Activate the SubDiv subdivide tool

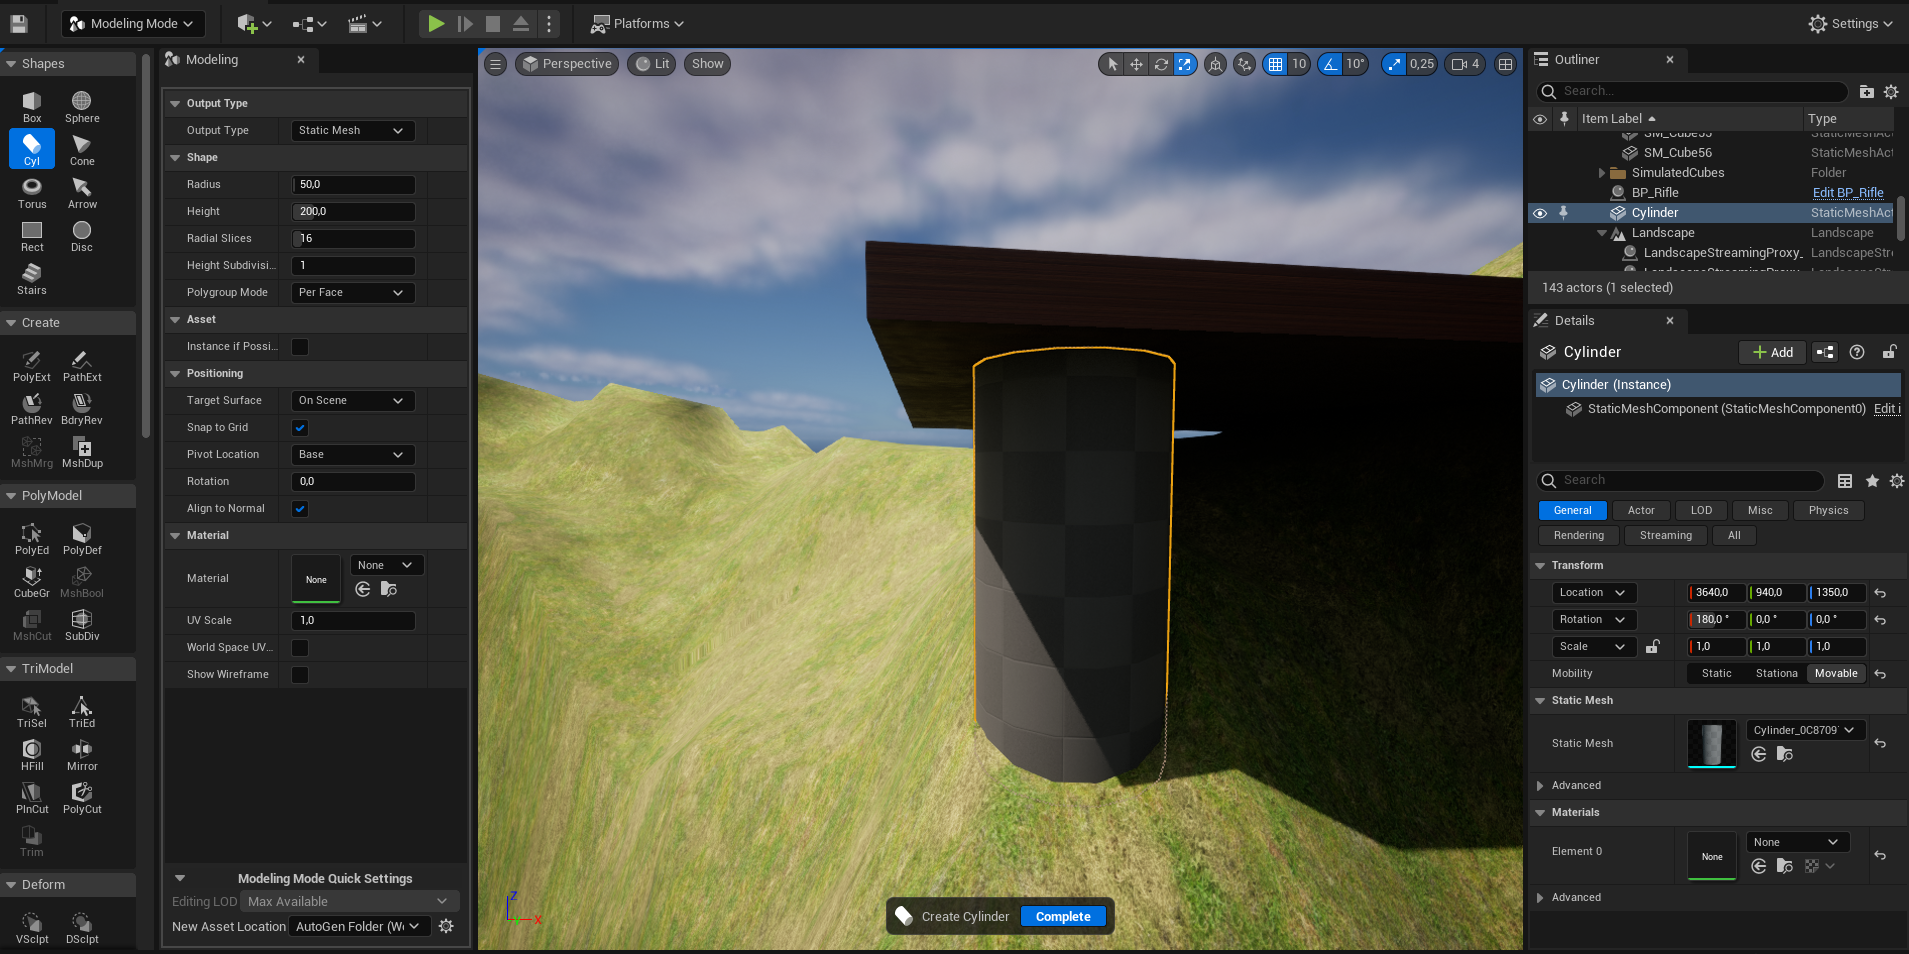coord(82,625)
